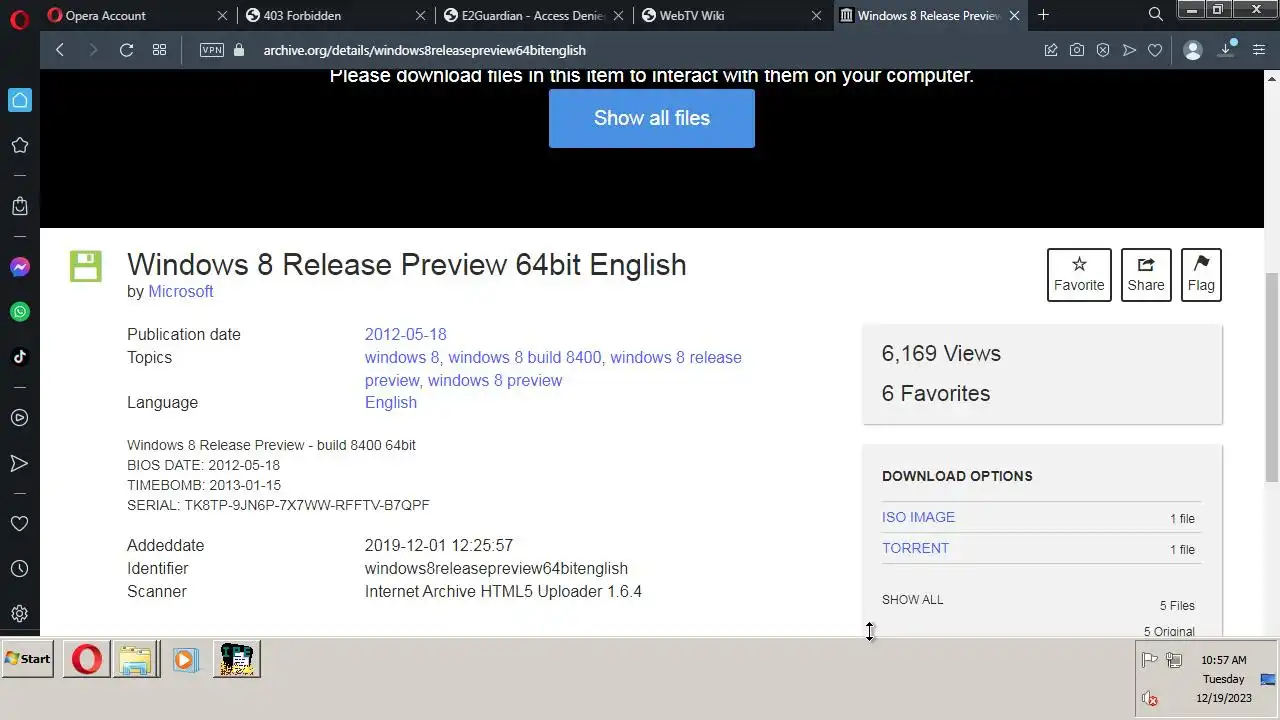Image resolution: width=1280 pixels, height=720 pixels.
Task: Share this archive item
Action: pos(1146,274)
